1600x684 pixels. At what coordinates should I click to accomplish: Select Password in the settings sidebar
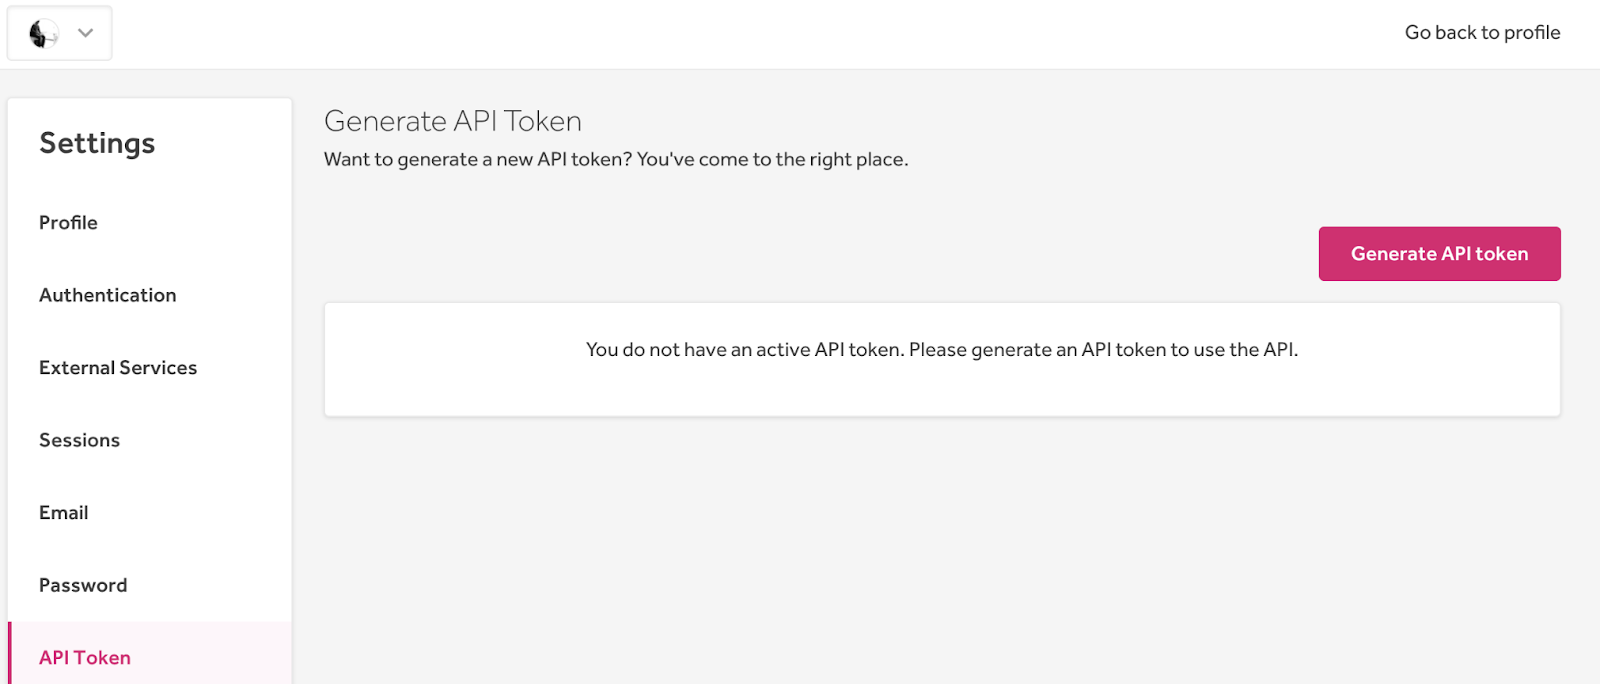[83, 585]
